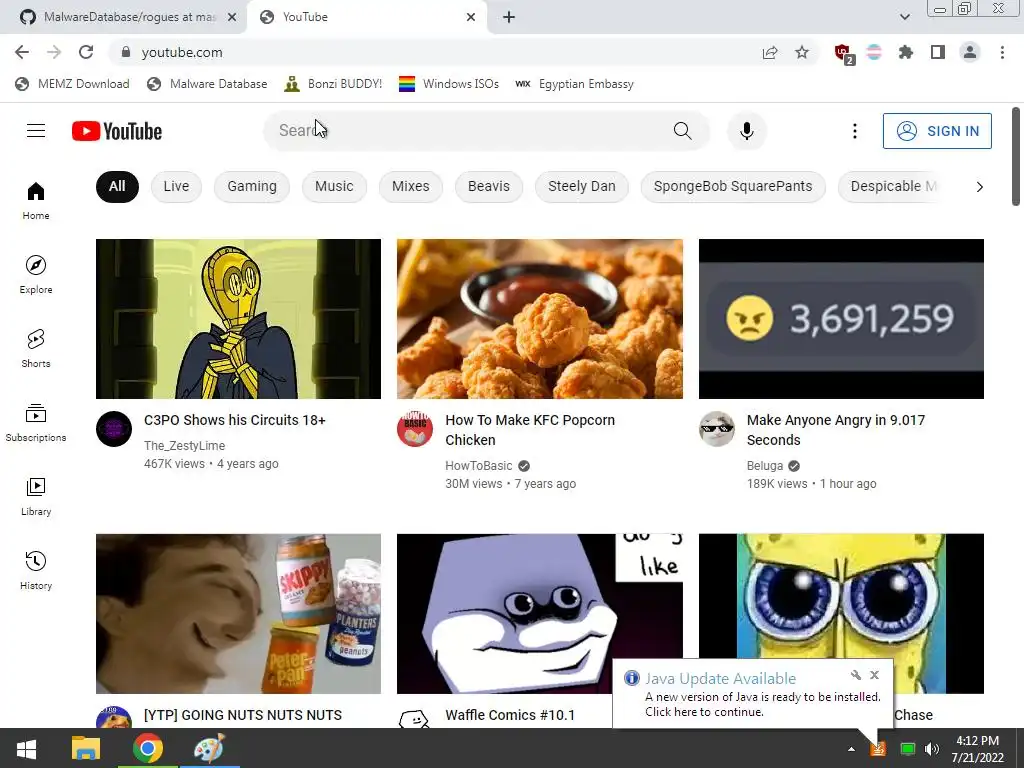
Task: Open Explore in sidebar
Action: (x=36, y=275)
